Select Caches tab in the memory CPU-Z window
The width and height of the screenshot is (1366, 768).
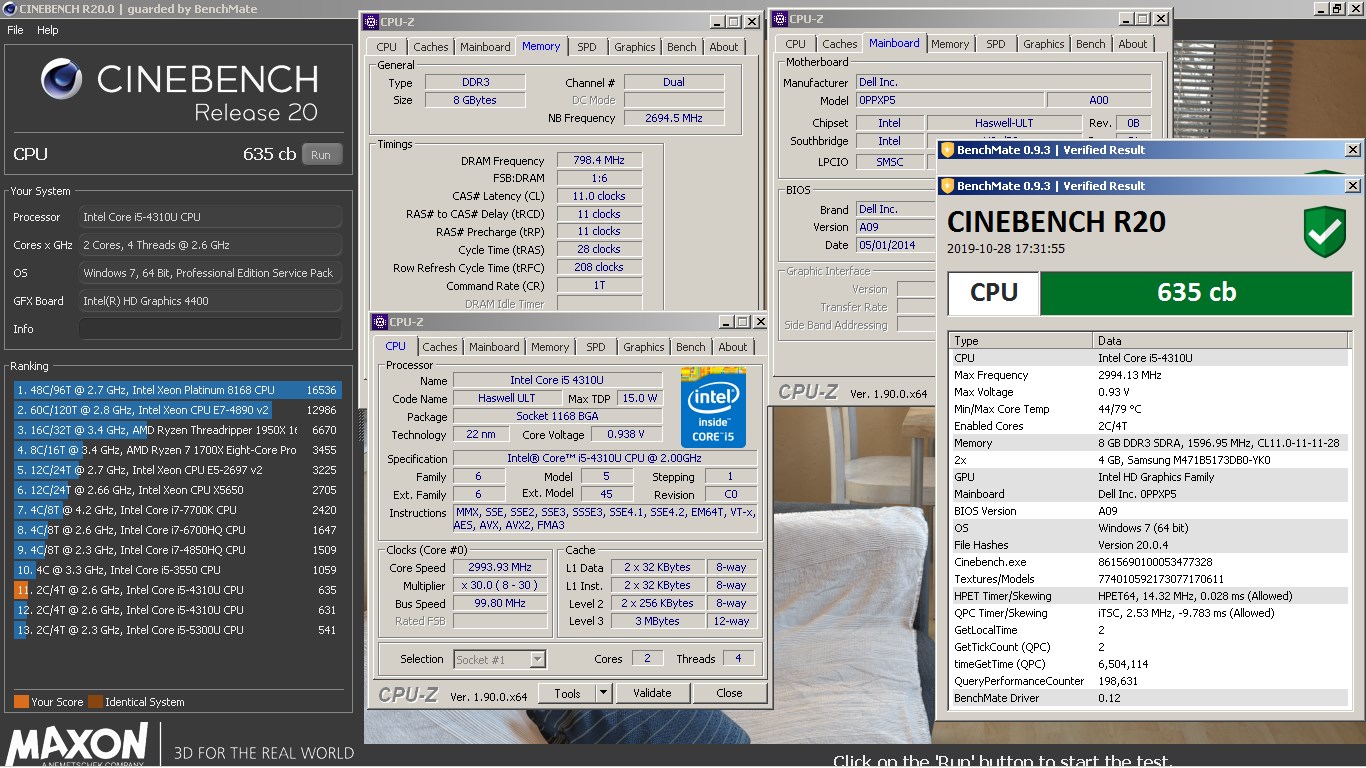coord(431,47)
